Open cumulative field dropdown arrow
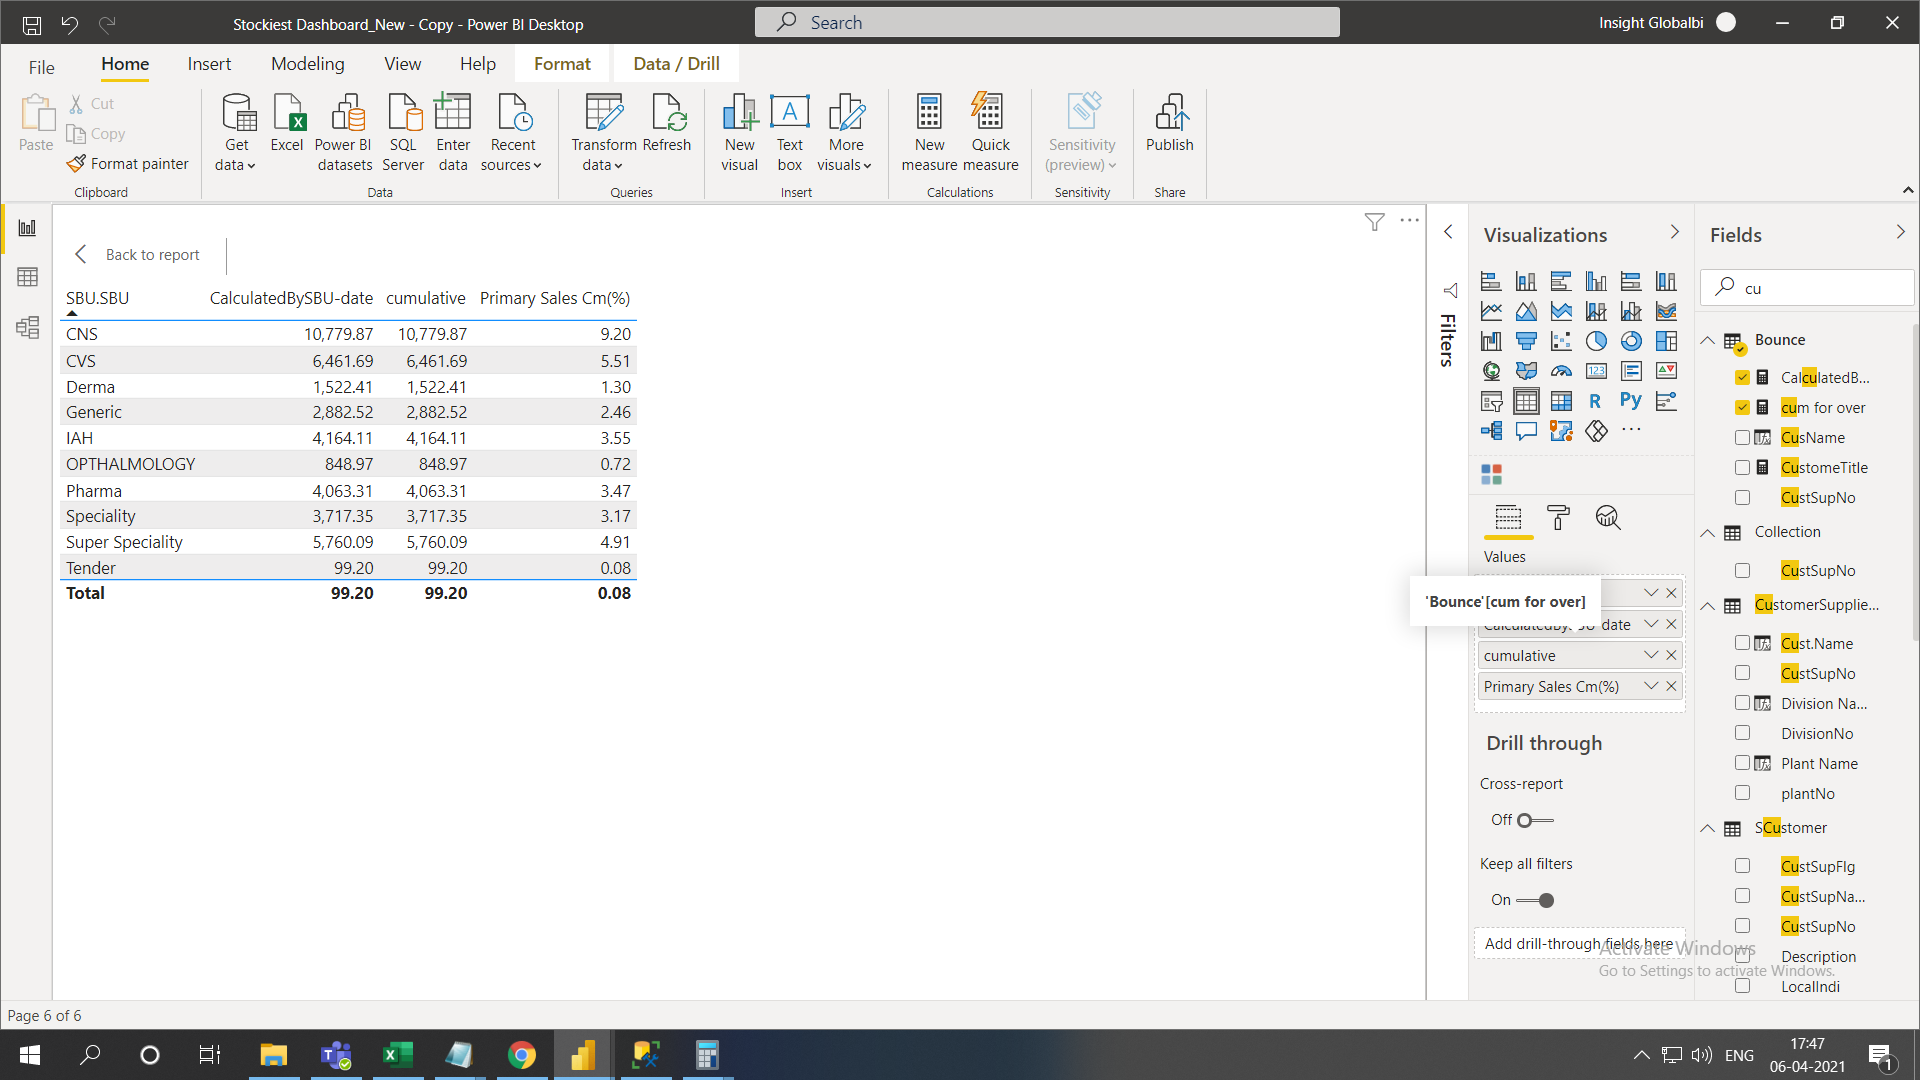 [x=1651, y=655]
